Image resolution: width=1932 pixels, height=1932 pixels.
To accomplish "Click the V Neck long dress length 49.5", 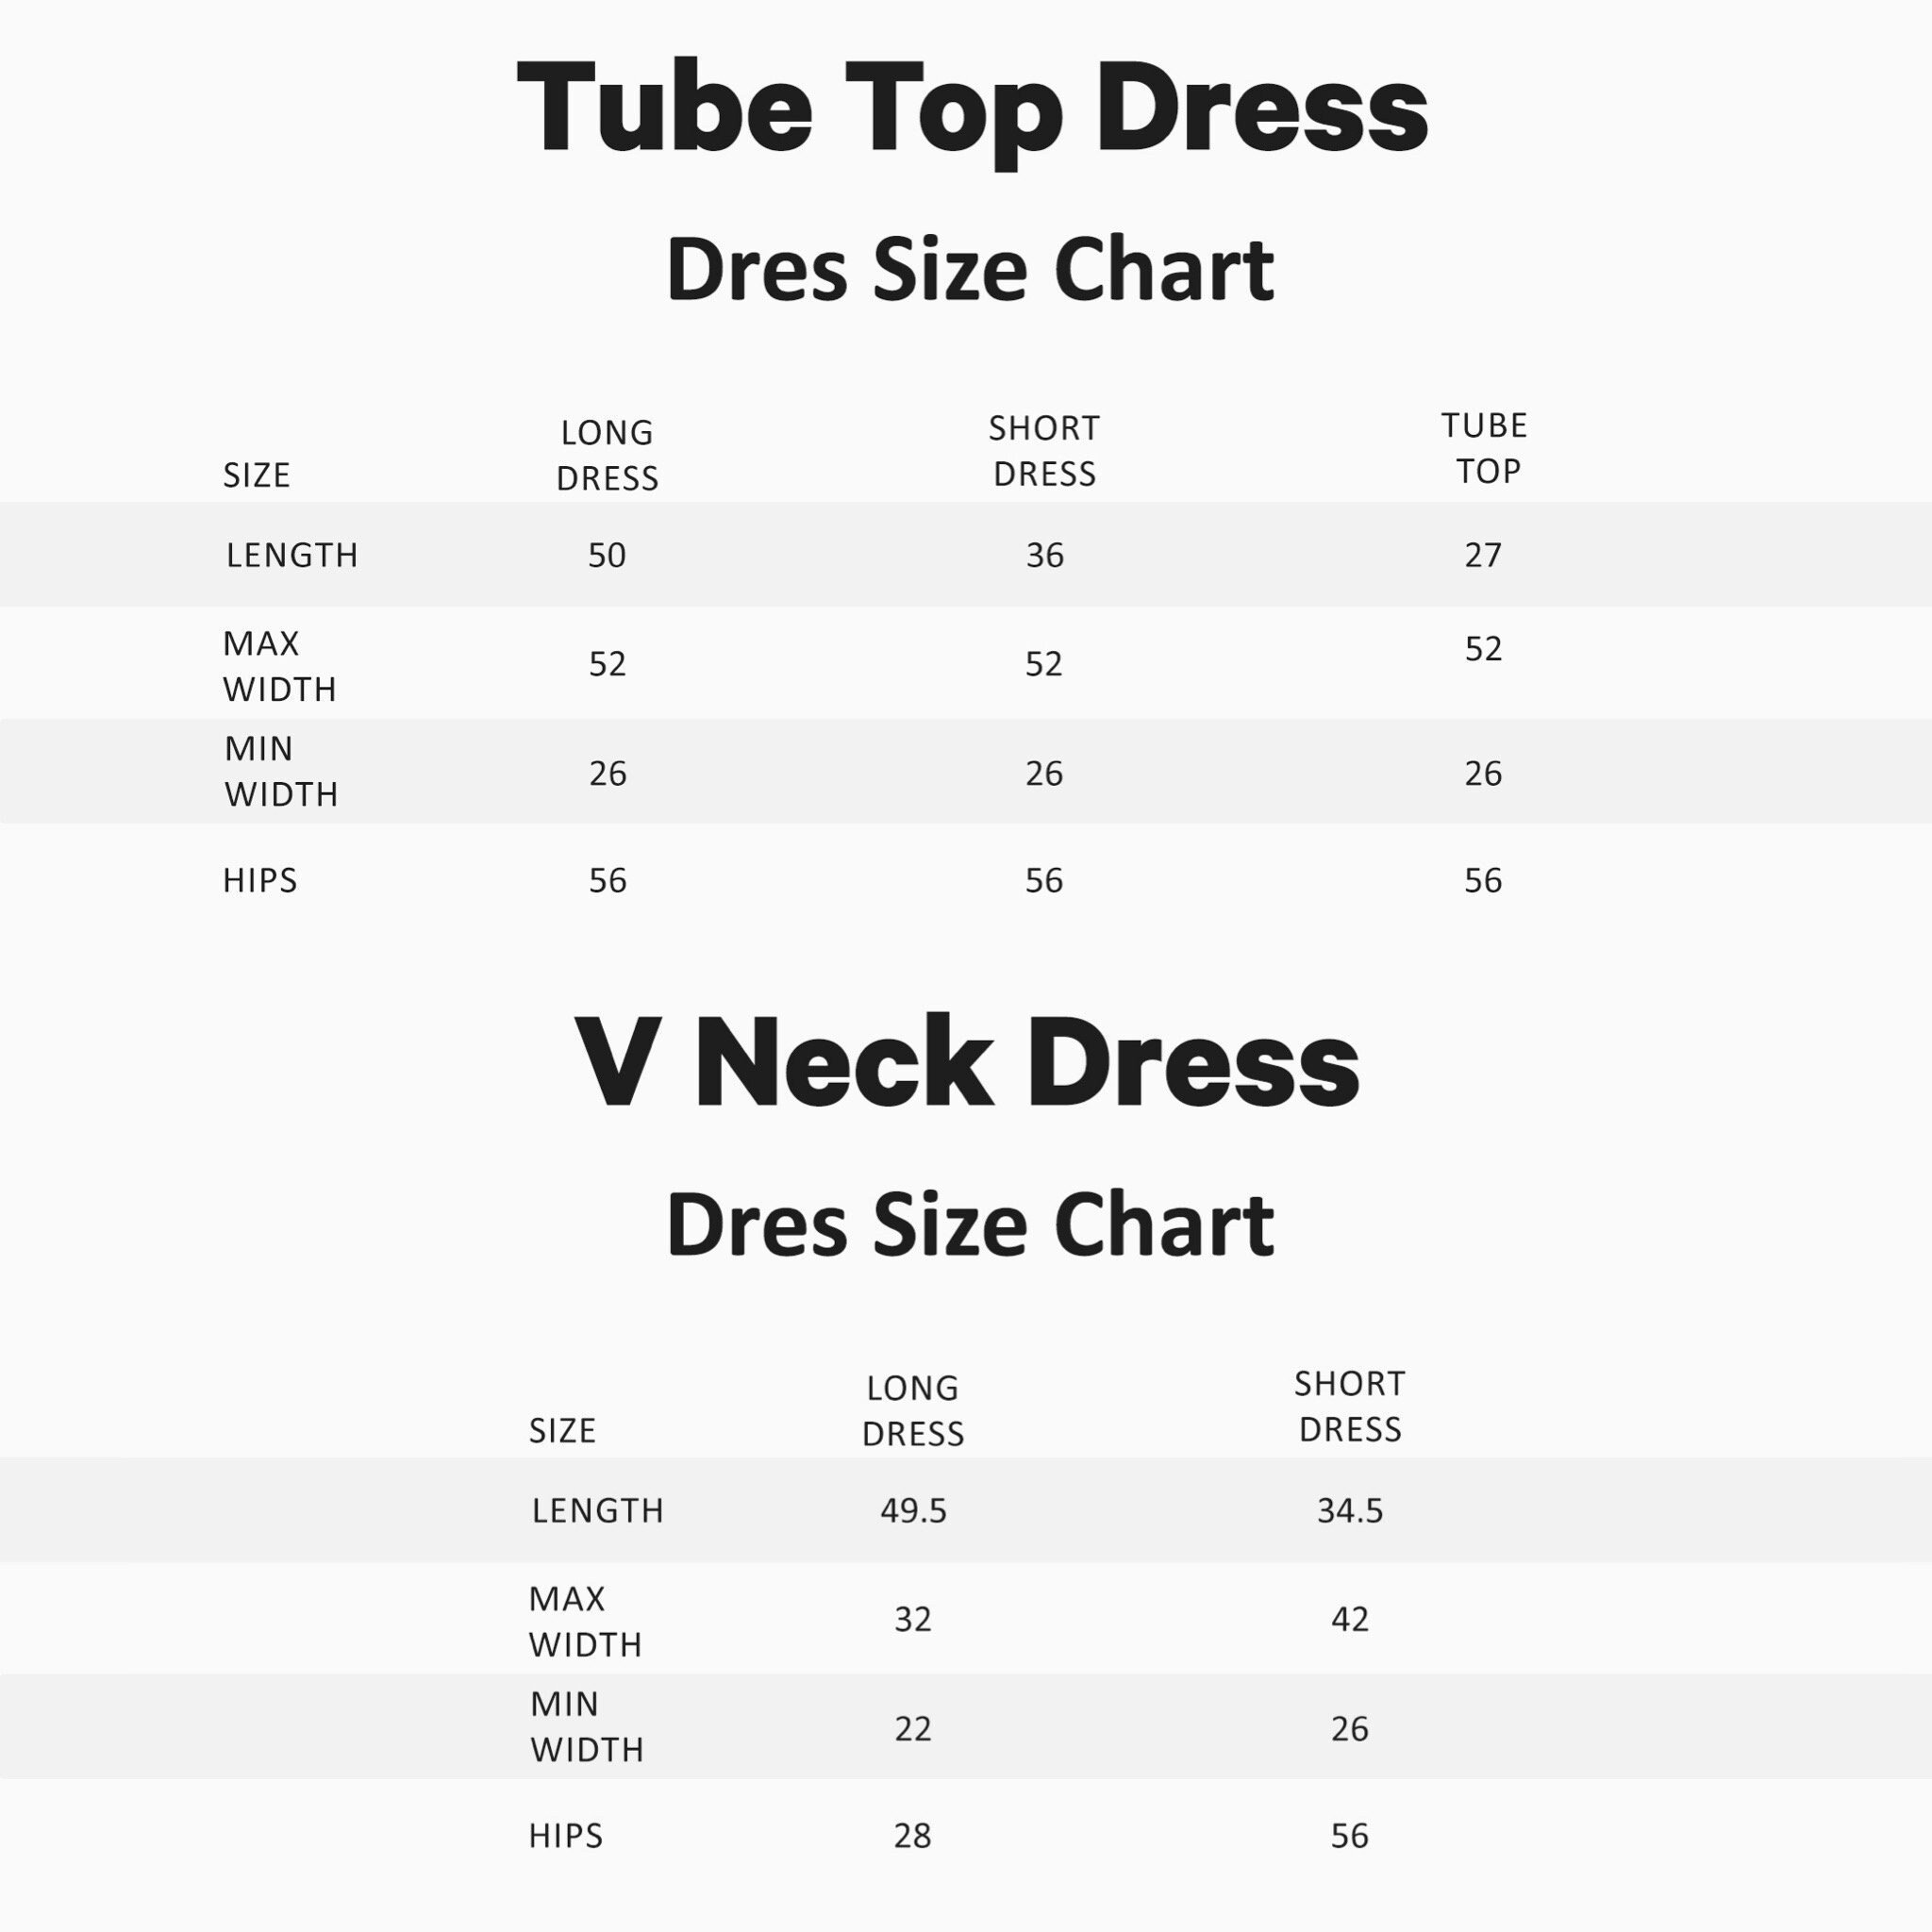I will click(x=913, y=1510).
